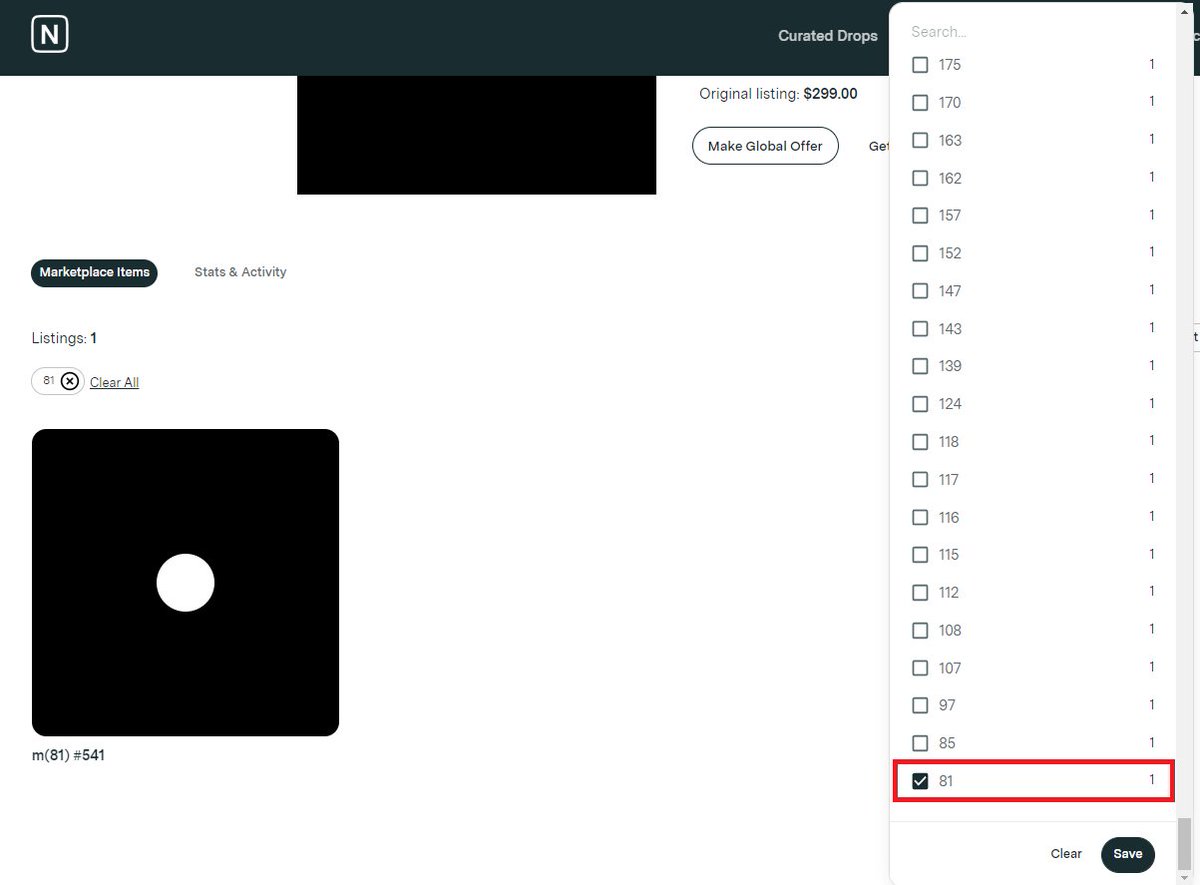Check the 112 filter option
The width and height of the screenshot is (1200, 885).
920,593
